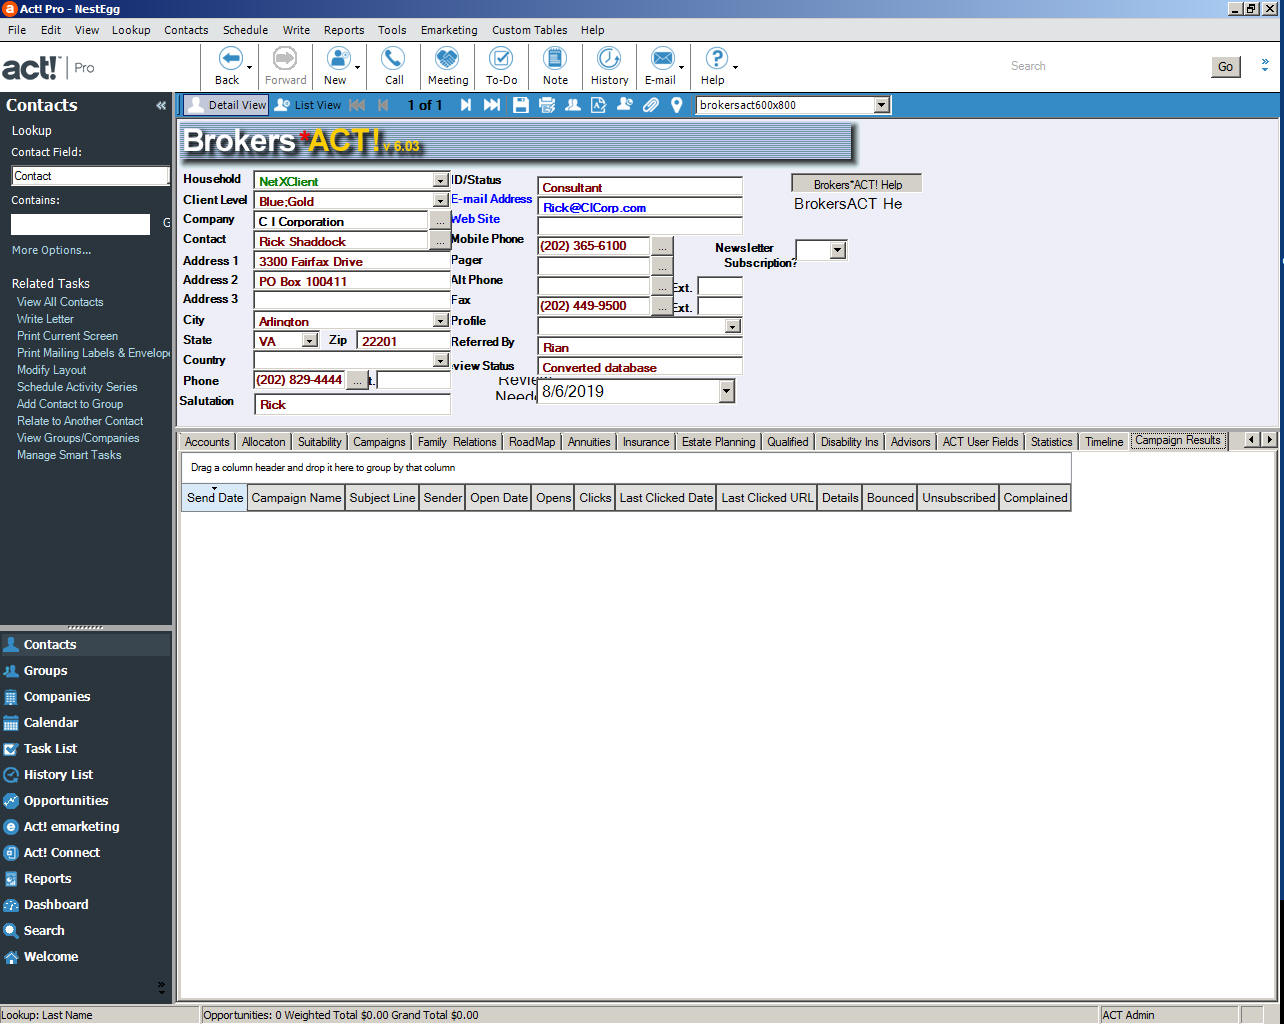Open the Emarketing menu

point(449,30)
